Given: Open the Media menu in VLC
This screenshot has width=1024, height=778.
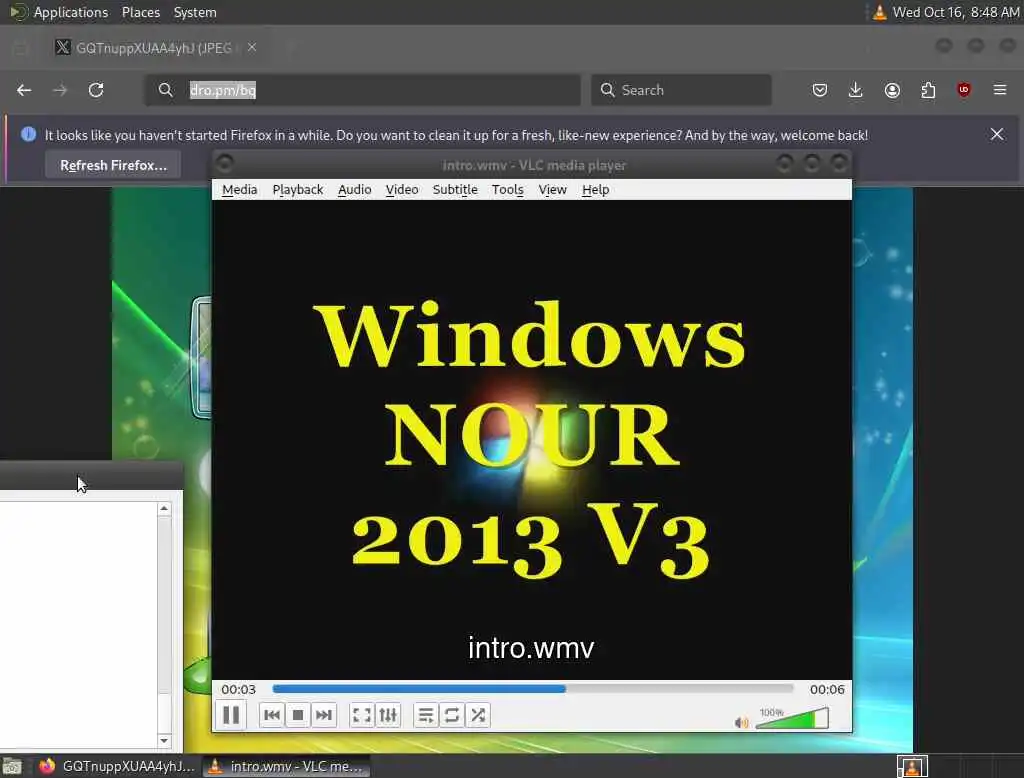Looking at the screenshot, I should (x=240, y=189).
